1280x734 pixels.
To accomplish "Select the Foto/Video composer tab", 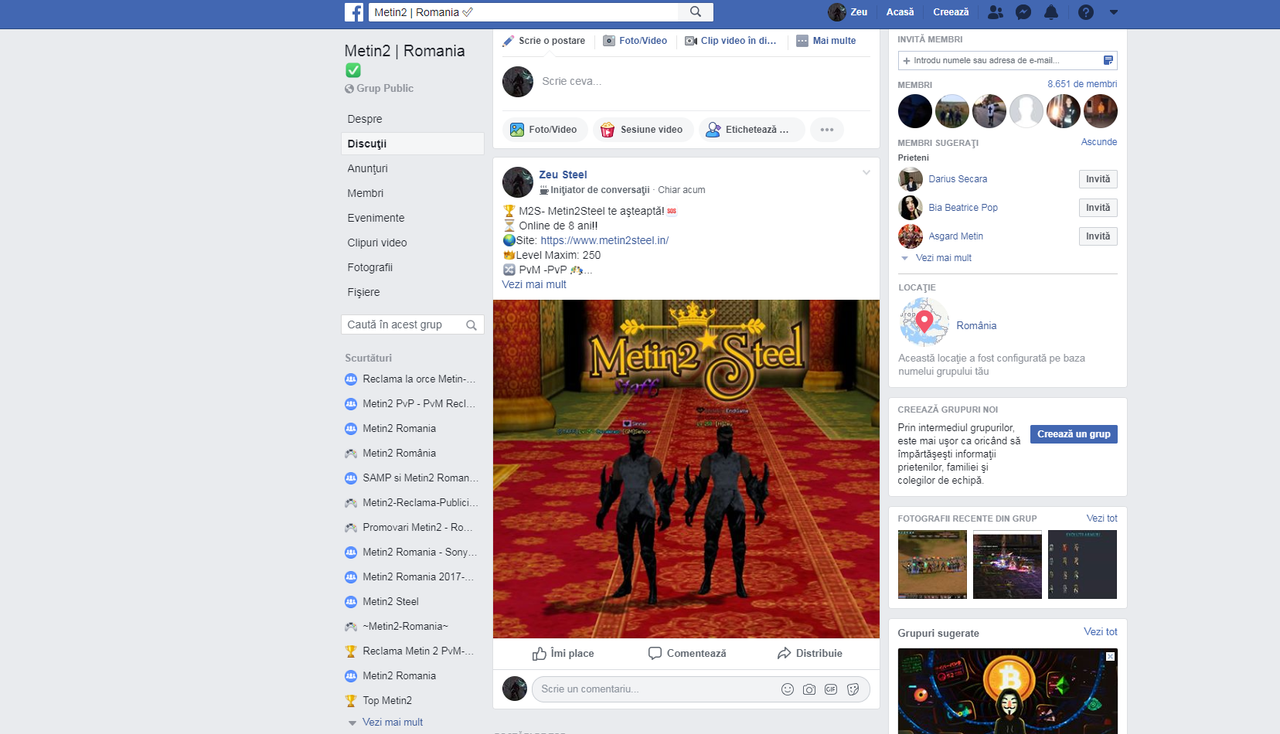I will [635, 41].
